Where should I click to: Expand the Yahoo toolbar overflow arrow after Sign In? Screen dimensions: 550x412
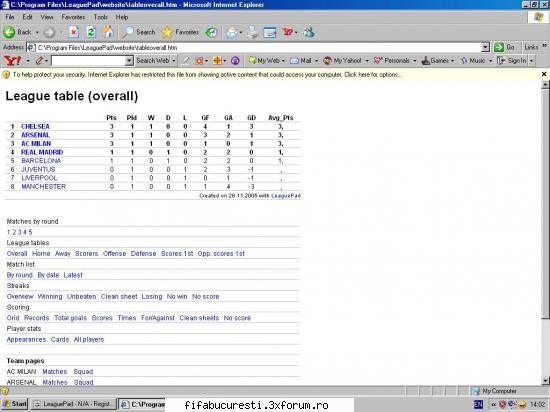pyautogui.click(x=532, y=61)
